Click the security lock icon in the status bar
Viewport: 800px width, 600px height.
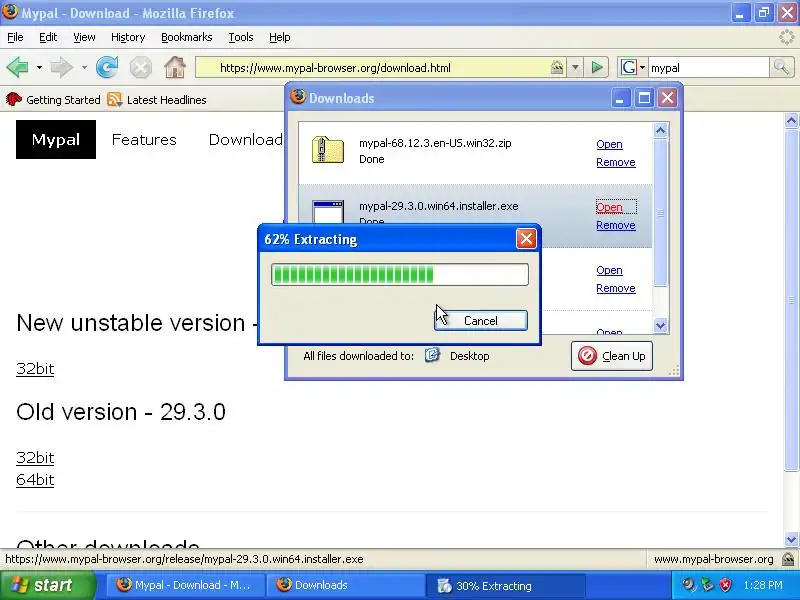(x=788, y=559)
